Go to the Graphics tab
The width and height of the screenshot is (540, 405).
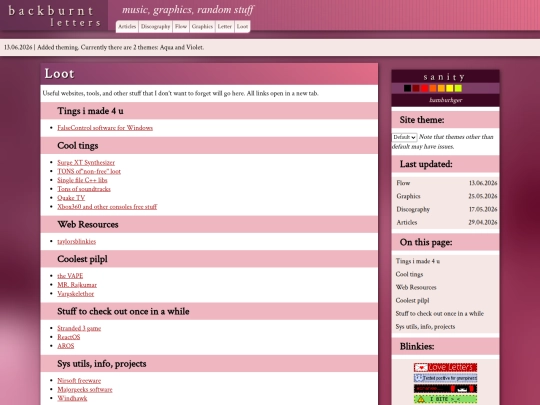pyautogui.click(x=202, y=27)
